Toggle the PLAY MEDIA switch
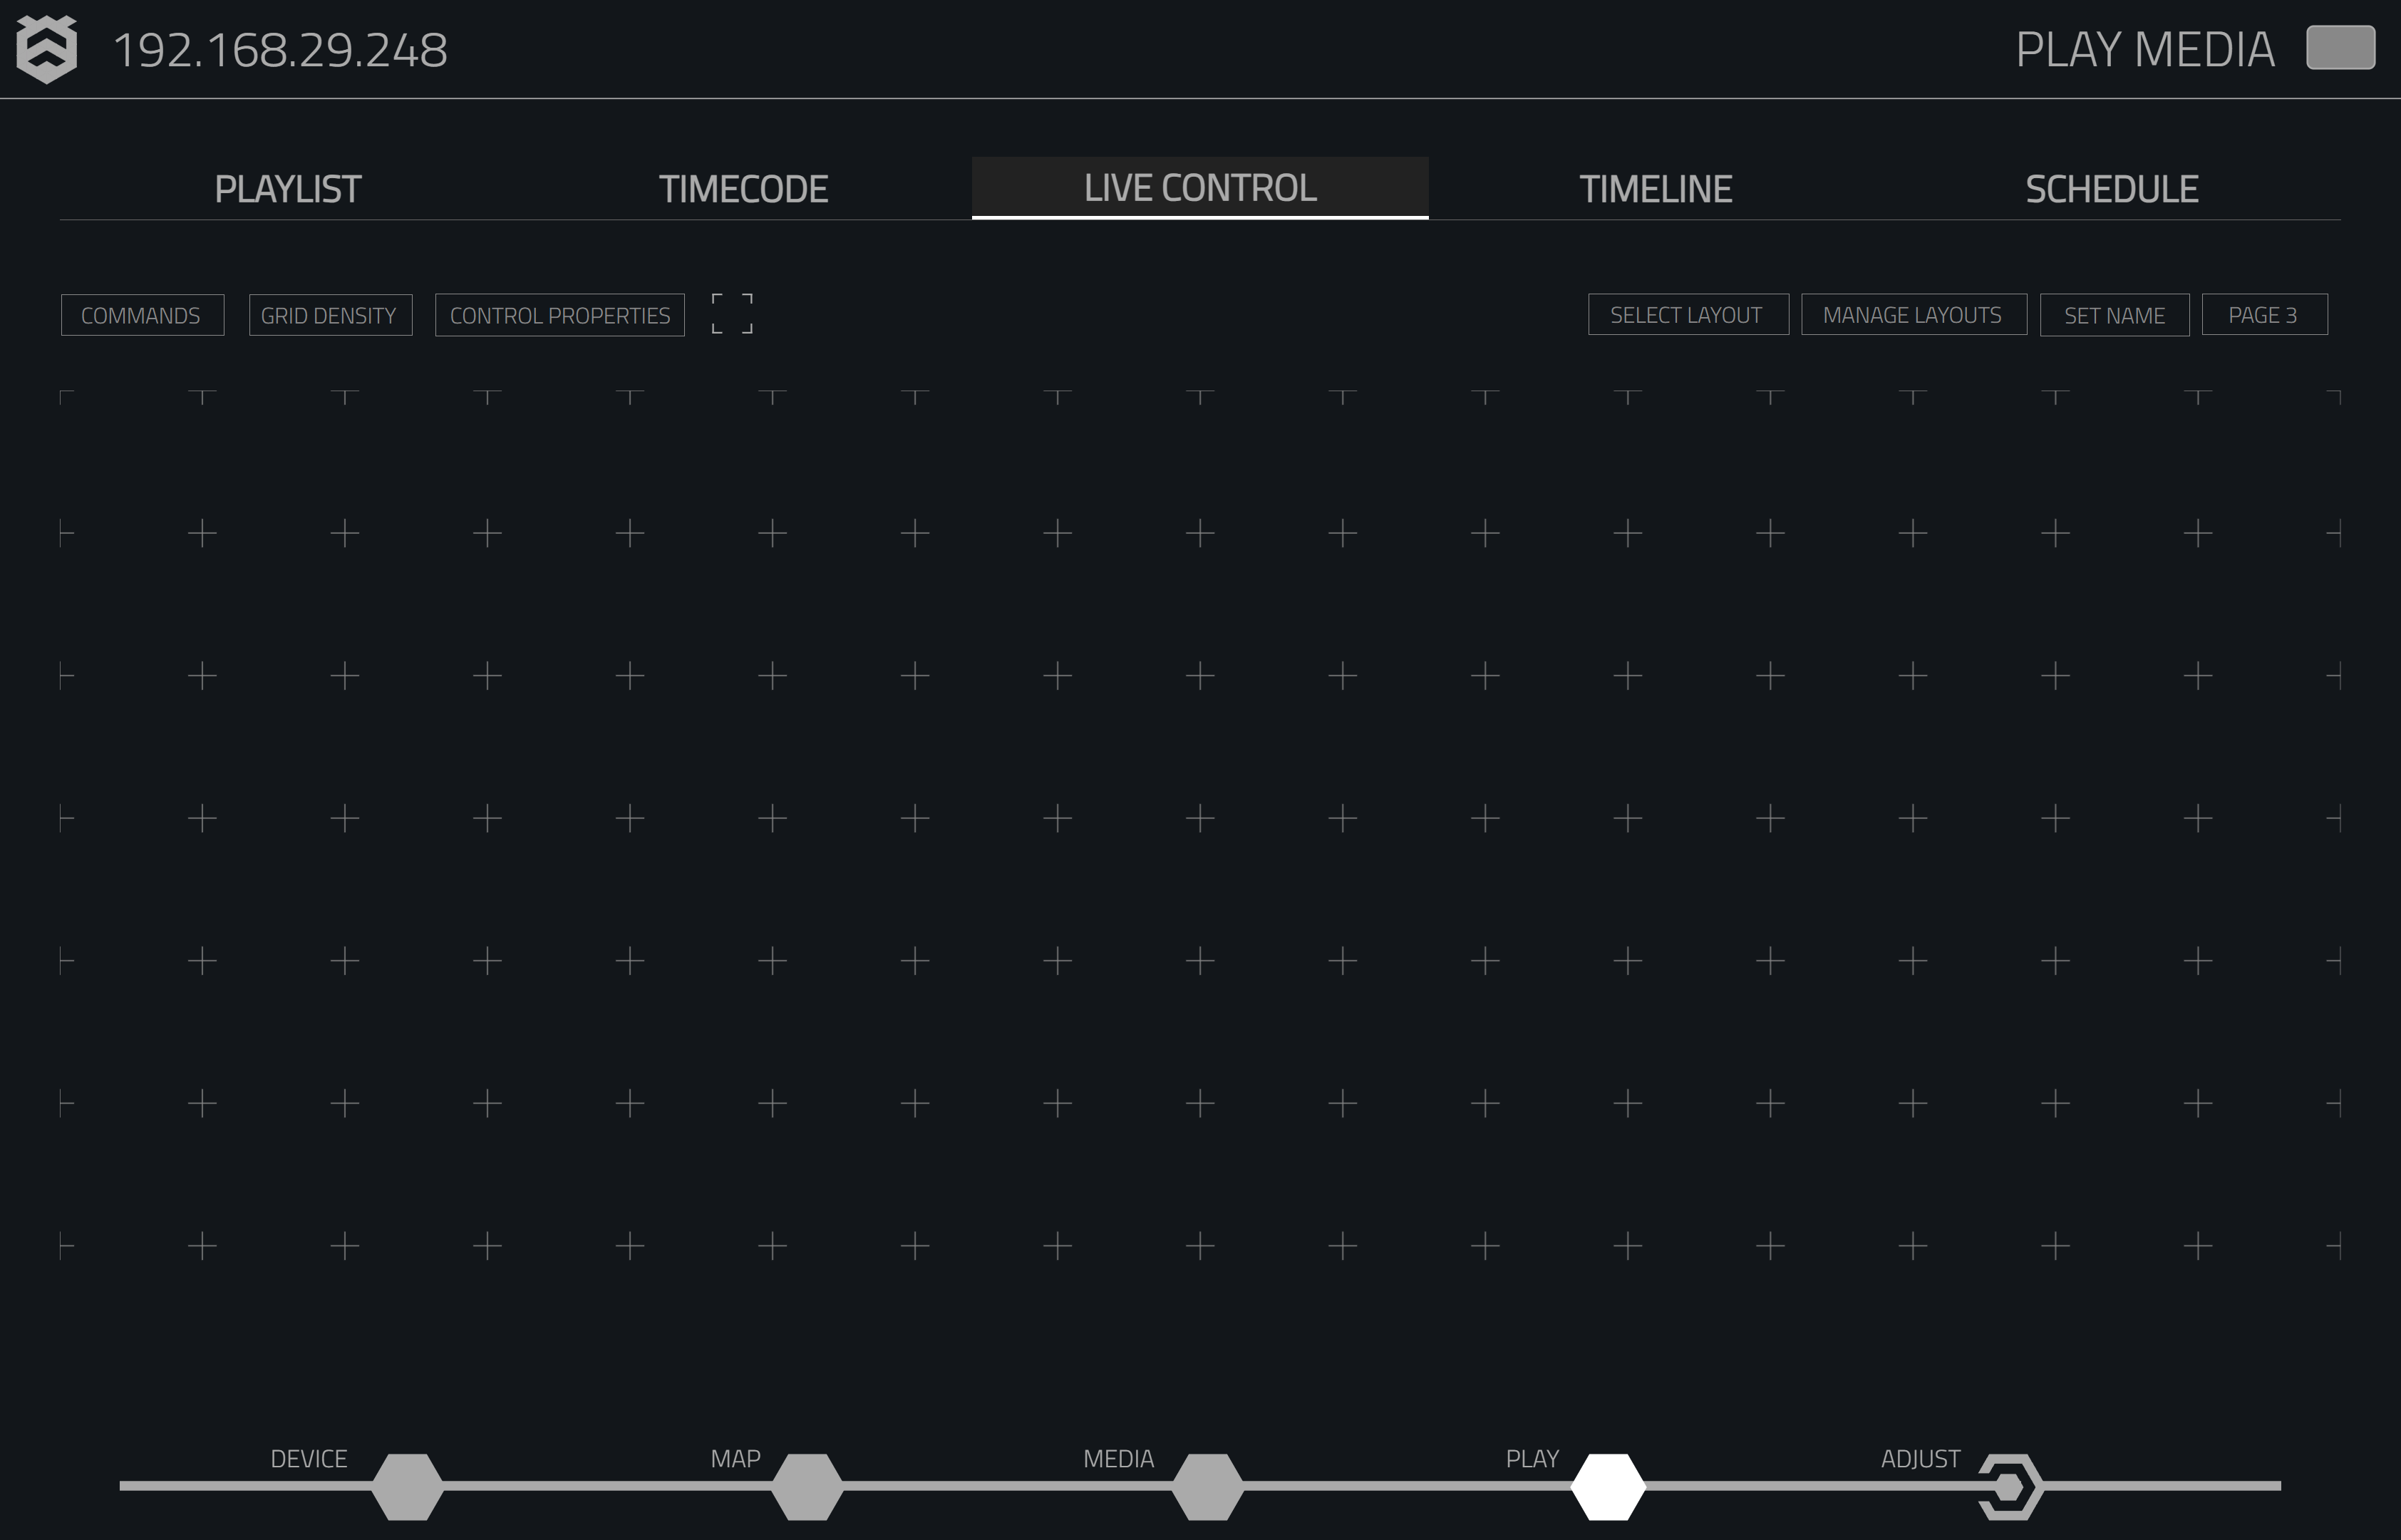This screenshot has height=1540, width=2401. [2340, 48]
